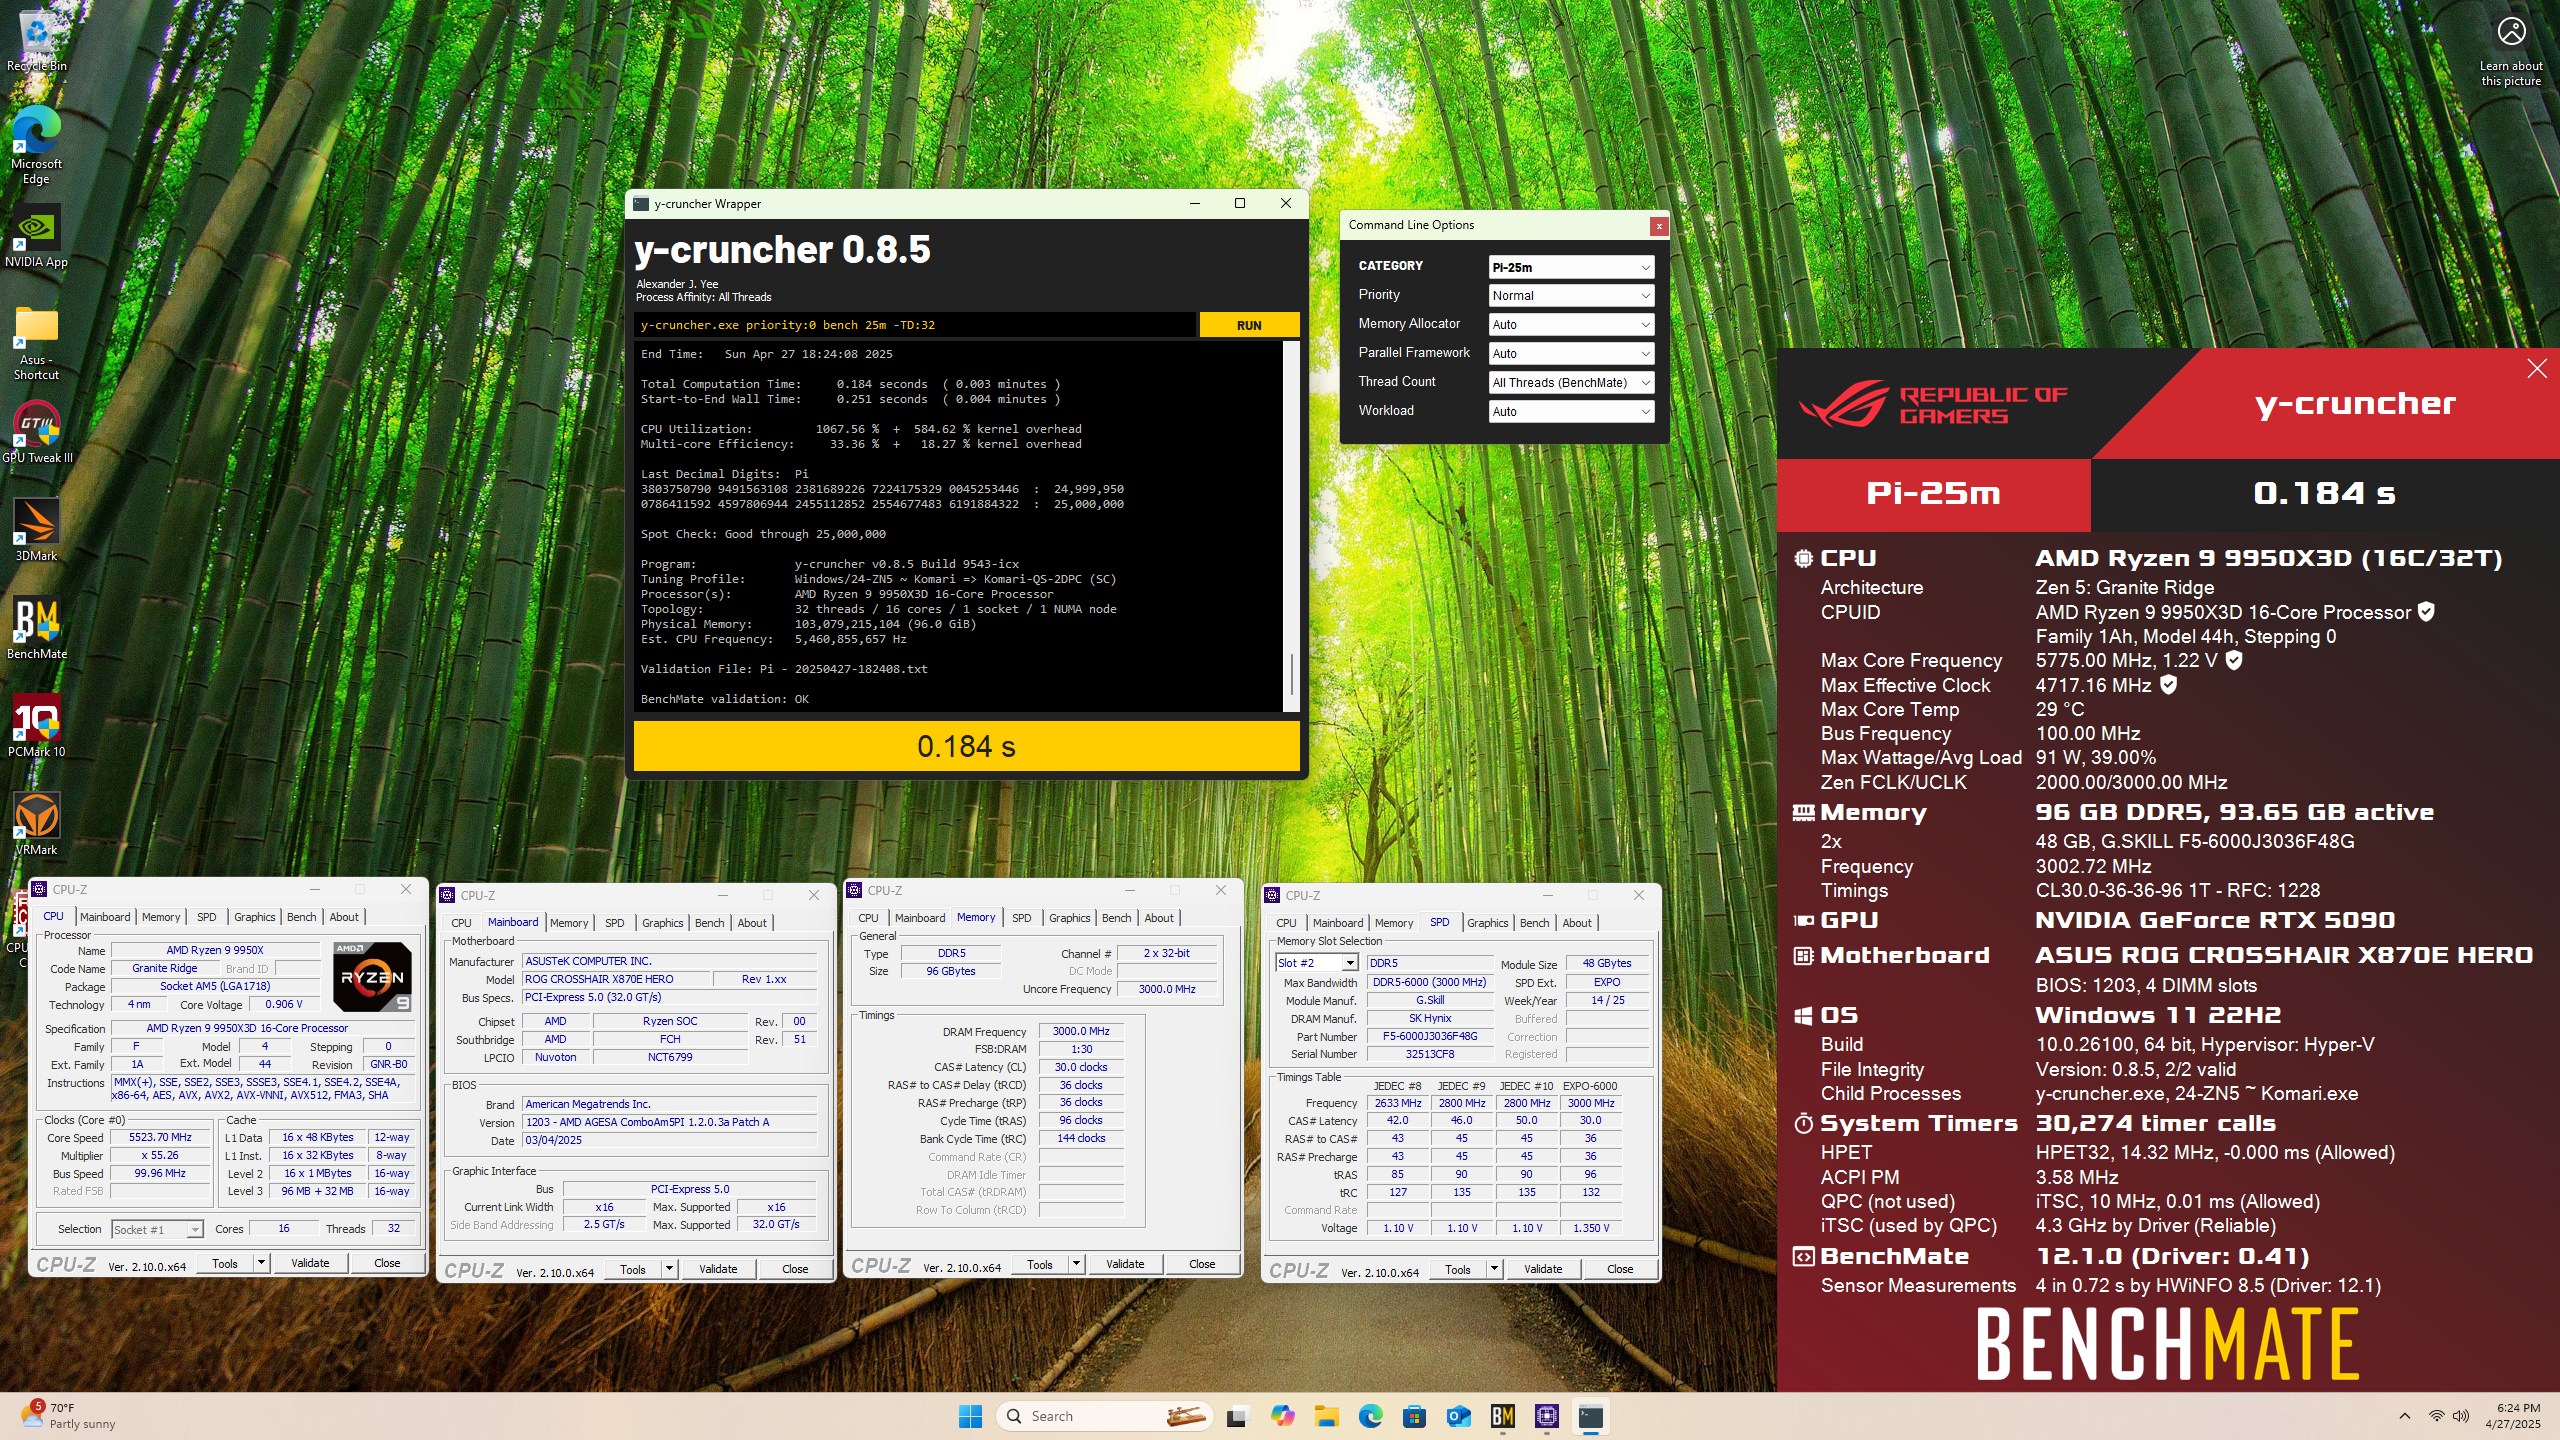The width and height of the screenshot is (2560, 1440).
Task: Click the y-cruncher.exe command line field
Action: (915, 325)
